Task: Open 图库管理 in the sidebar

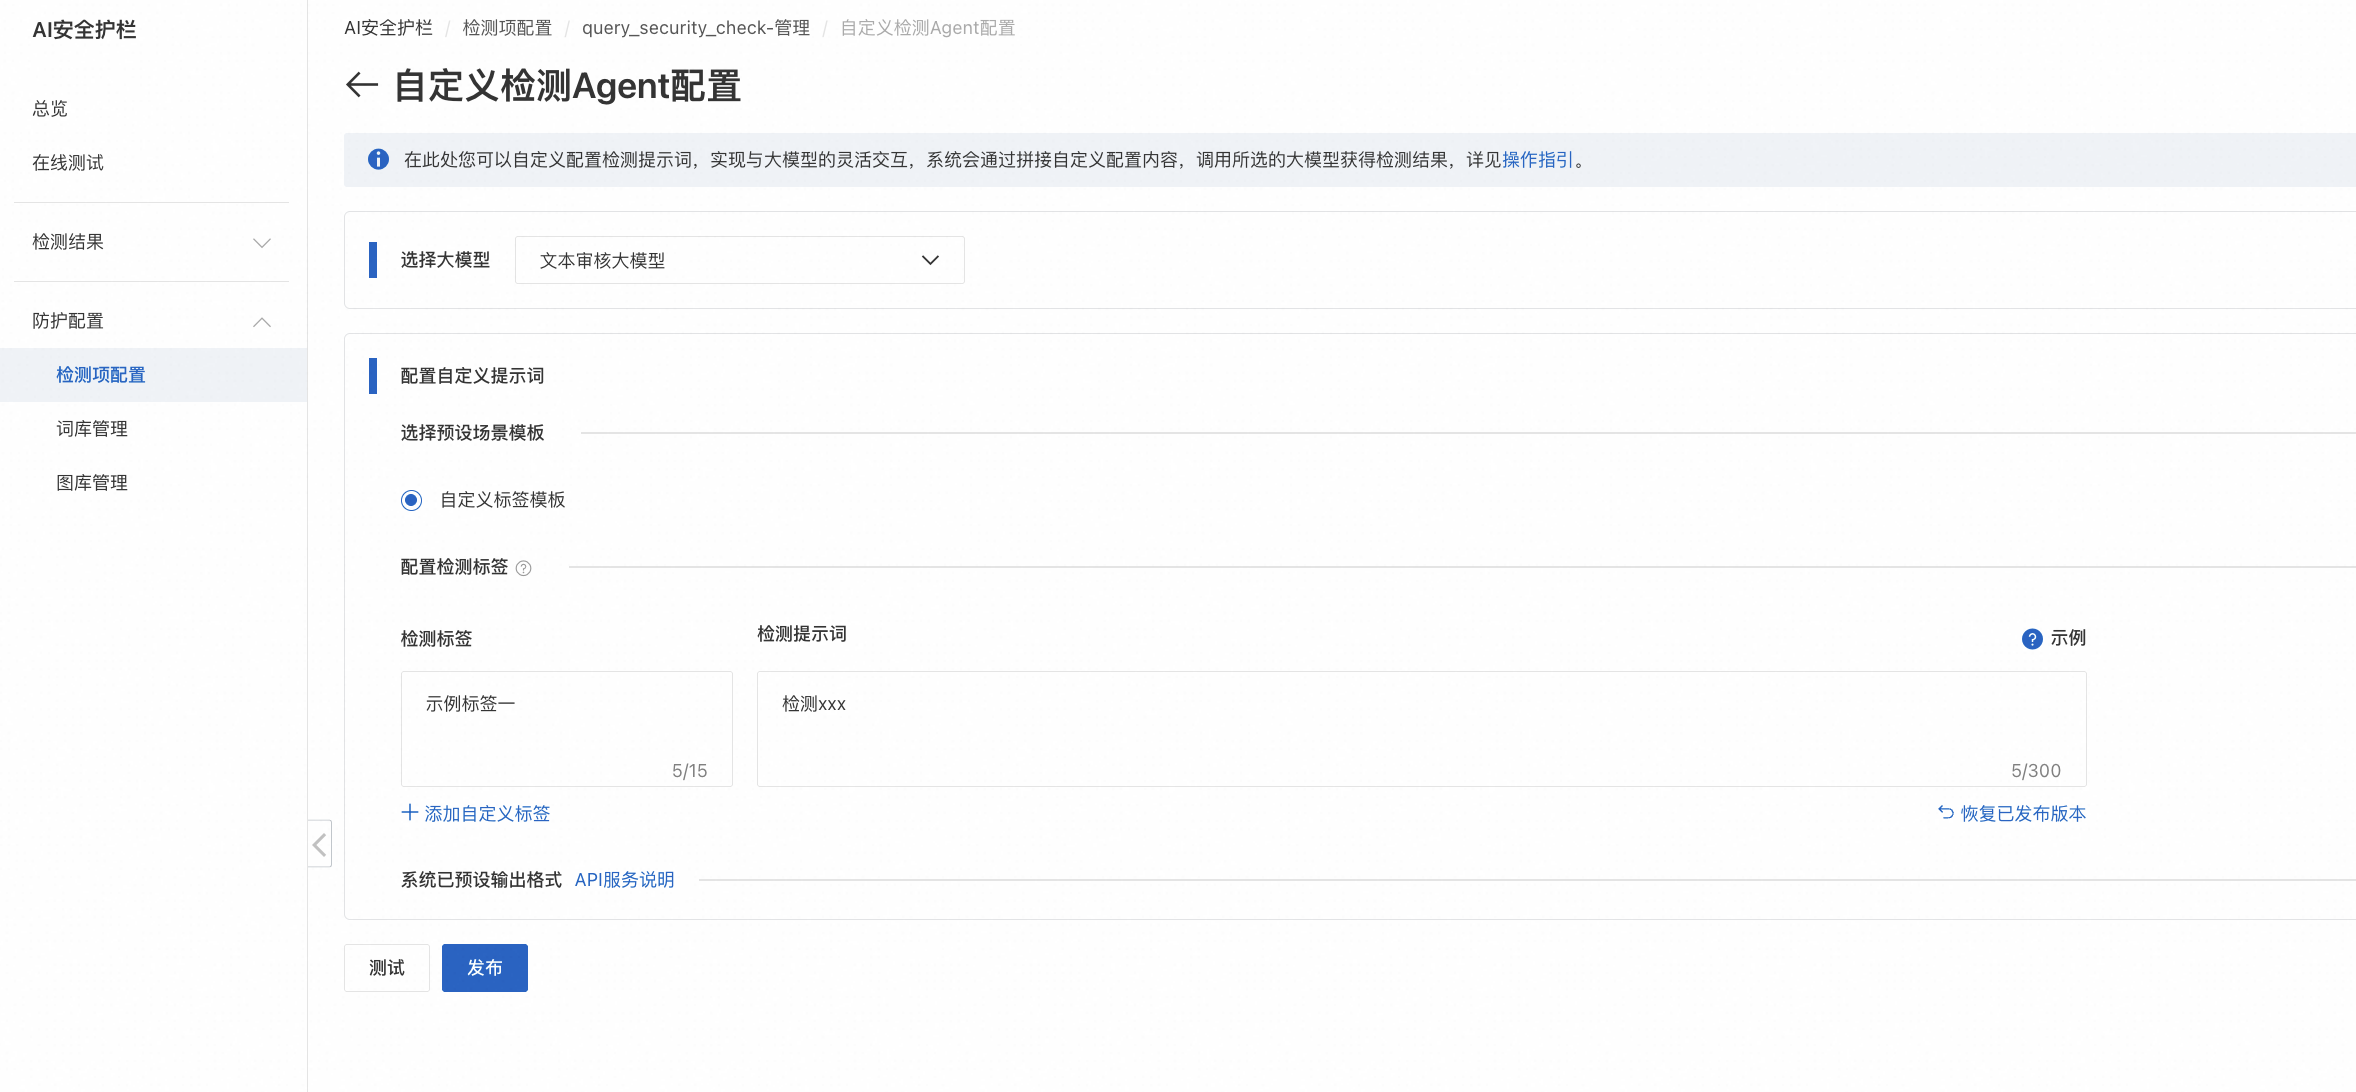Action: 92,483
